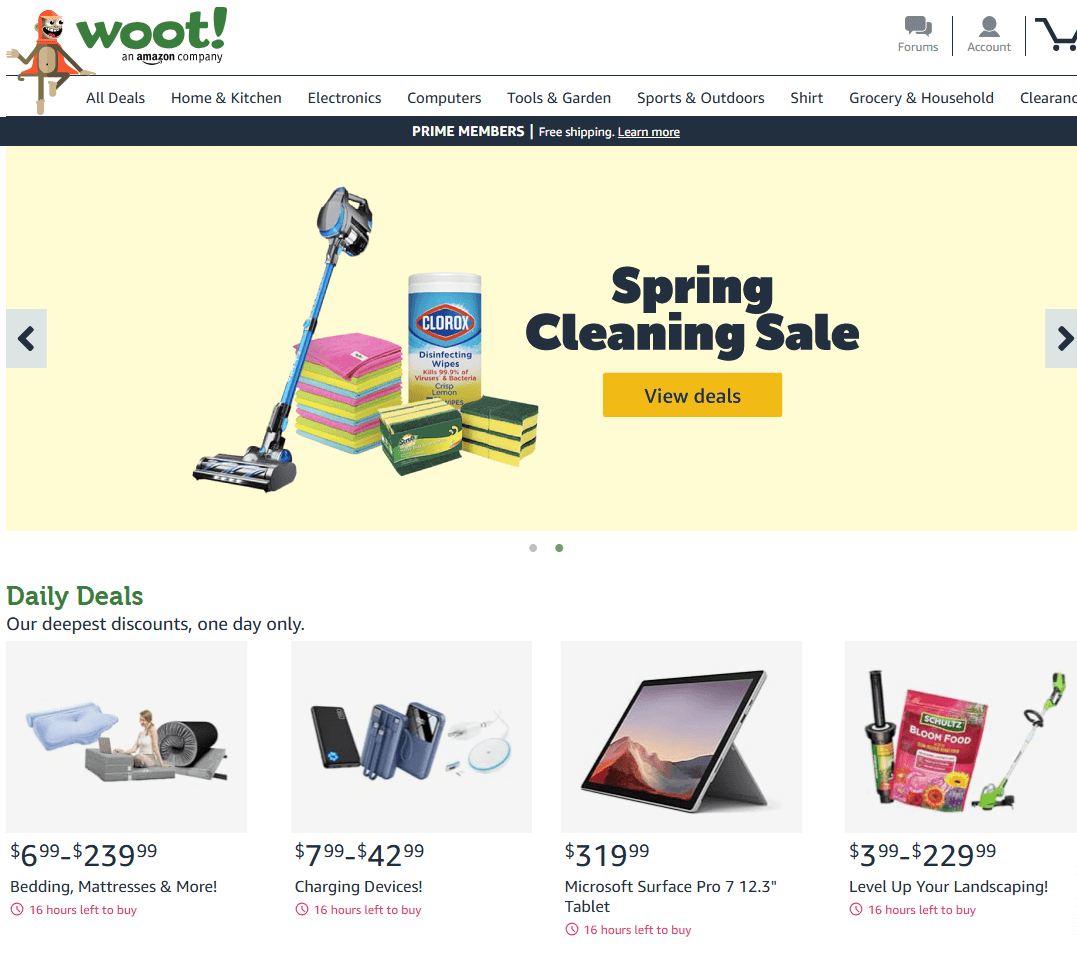This screenshot has height=969, width=1077.
Task: Click clock icon under Microsoft Surface deal
Action: click(571, 929)
